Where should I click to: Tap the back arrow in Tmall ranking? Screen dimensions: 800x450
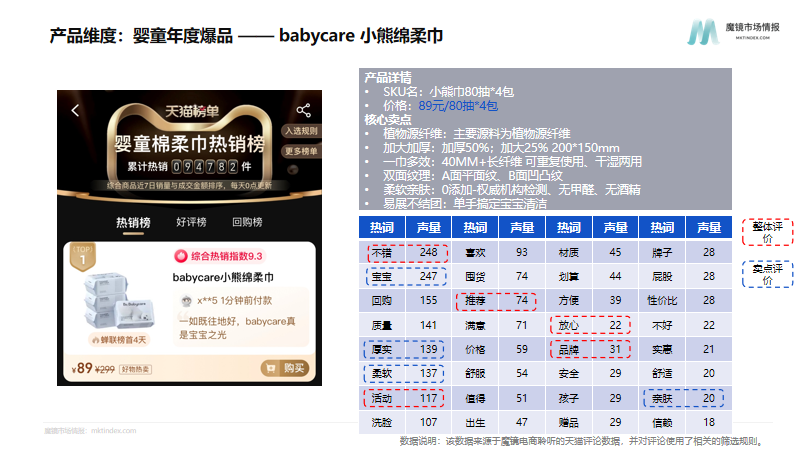[76, 110]
